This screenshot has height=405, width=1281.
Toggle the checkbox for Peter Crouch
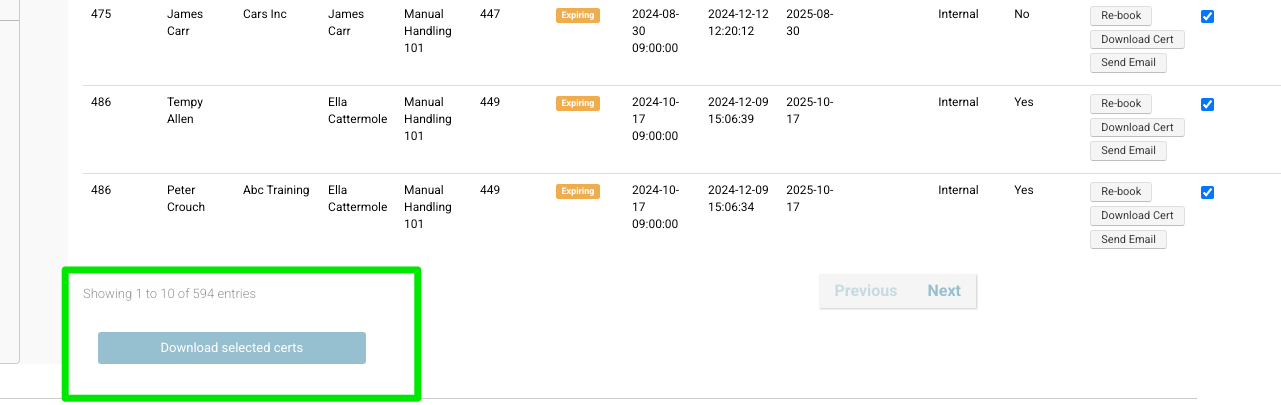point(1207,192)
